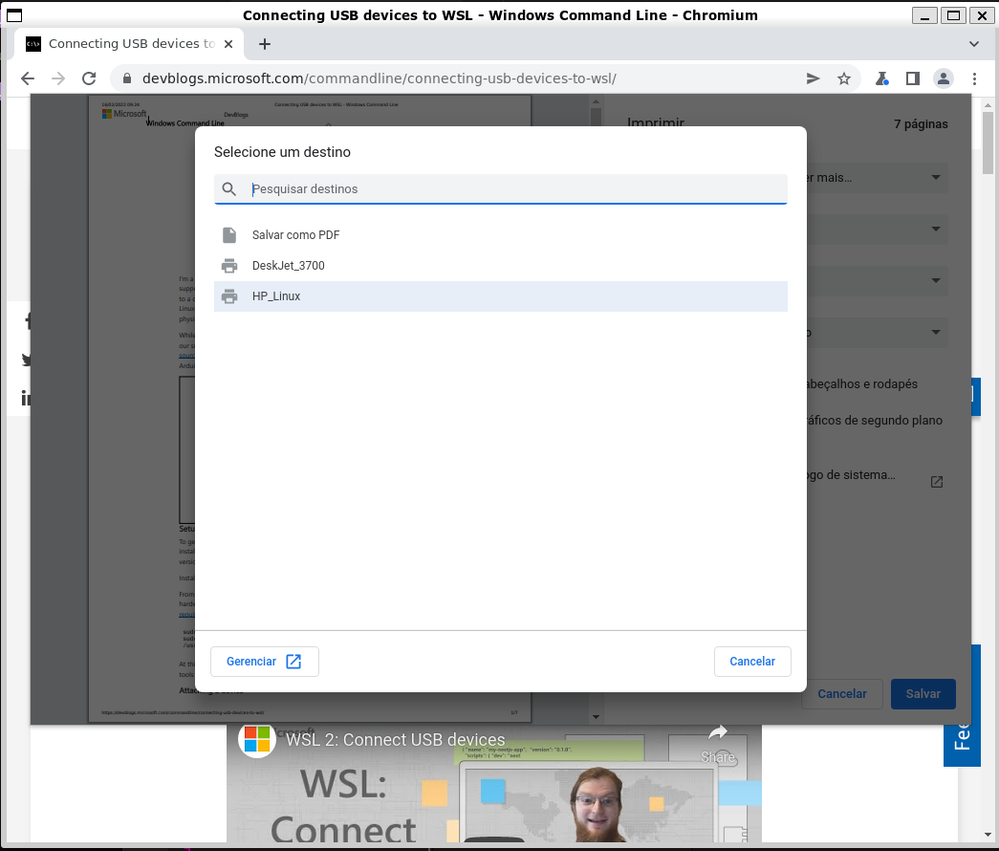Click the search magnifier icon in the dialog
999x851 pixels.
click(229, 189)
